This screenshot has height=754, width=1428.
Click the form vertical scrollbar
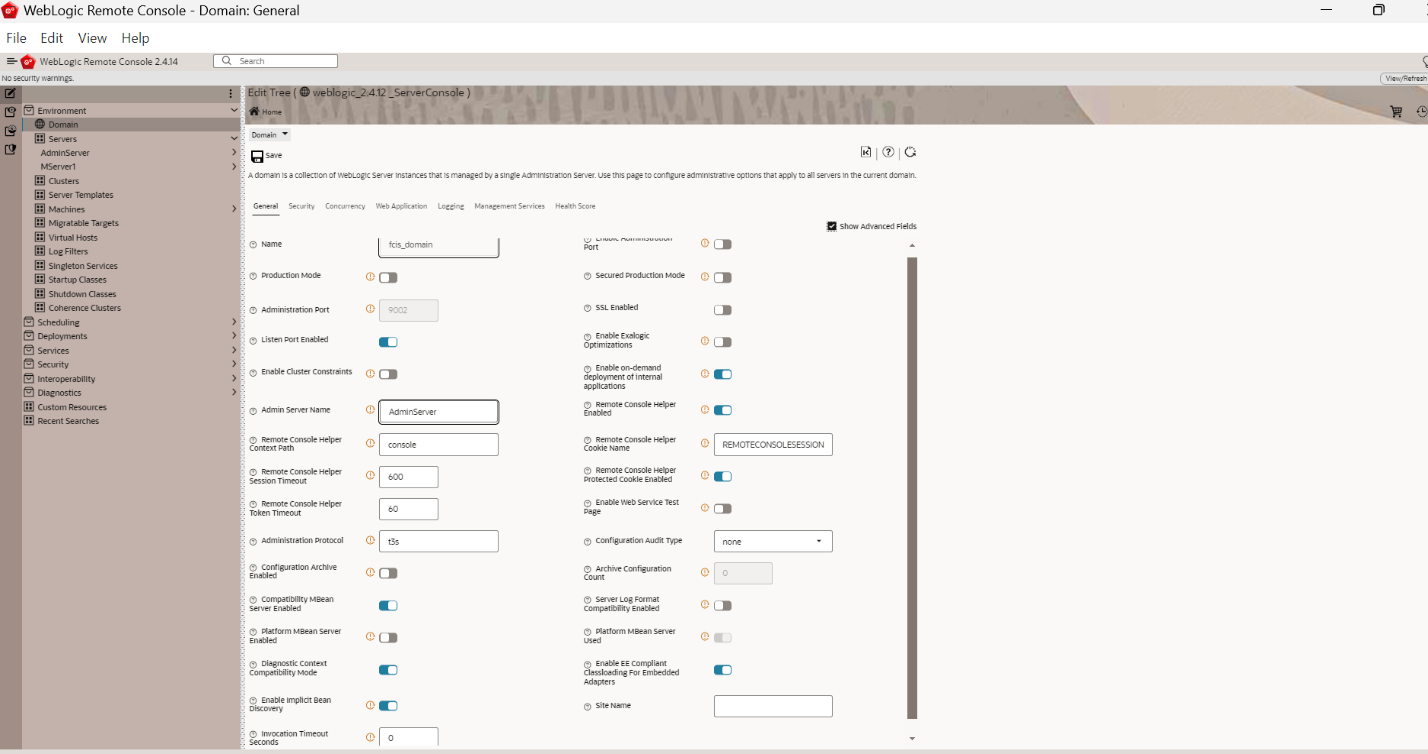coord(912,488)
